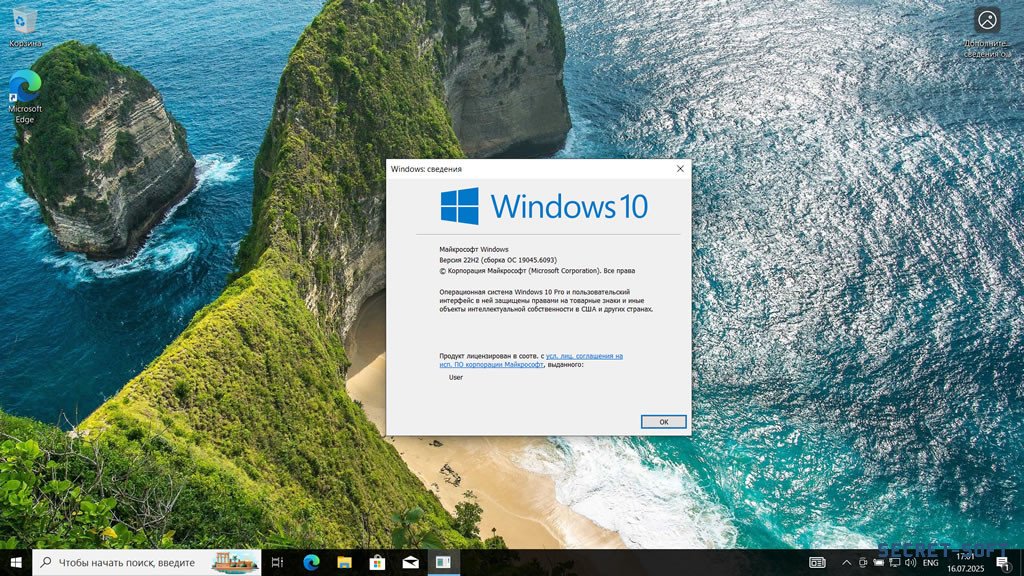Show hidden system tray icons
Image resolution: width=1024 pixels, height=576 pixels.
pos(846,562)
